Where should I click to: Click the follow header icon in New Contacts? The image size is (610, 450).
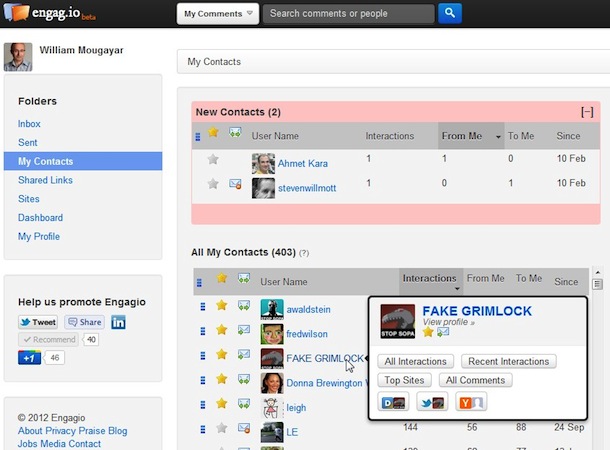235,132
